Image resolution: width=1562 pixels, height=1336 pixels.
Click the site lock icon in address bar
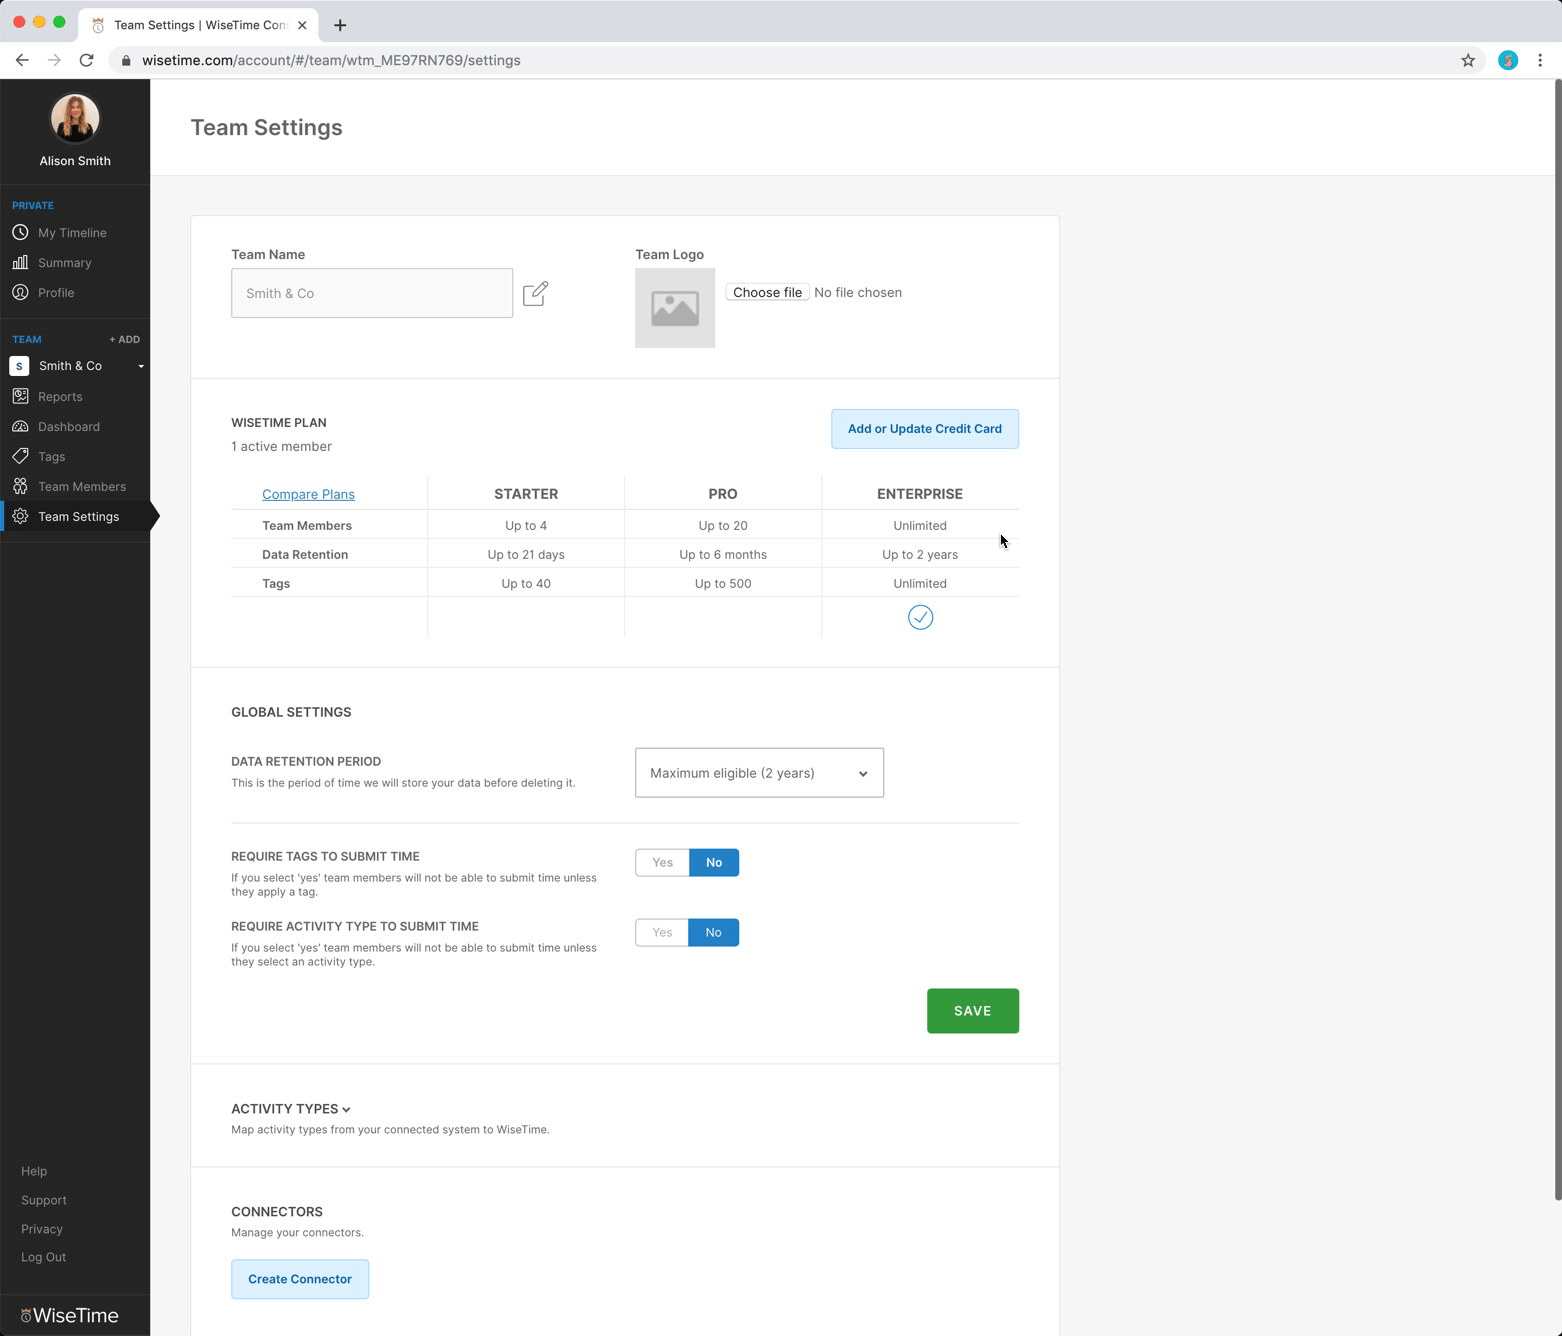126,61
